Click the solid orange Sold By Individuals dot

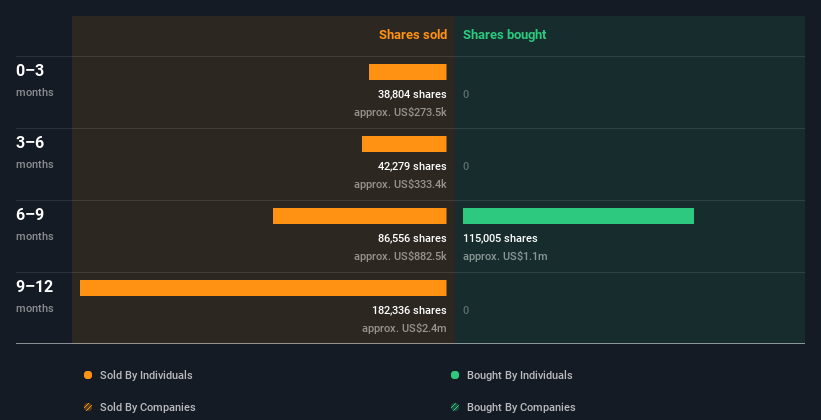tap(88, 375)
